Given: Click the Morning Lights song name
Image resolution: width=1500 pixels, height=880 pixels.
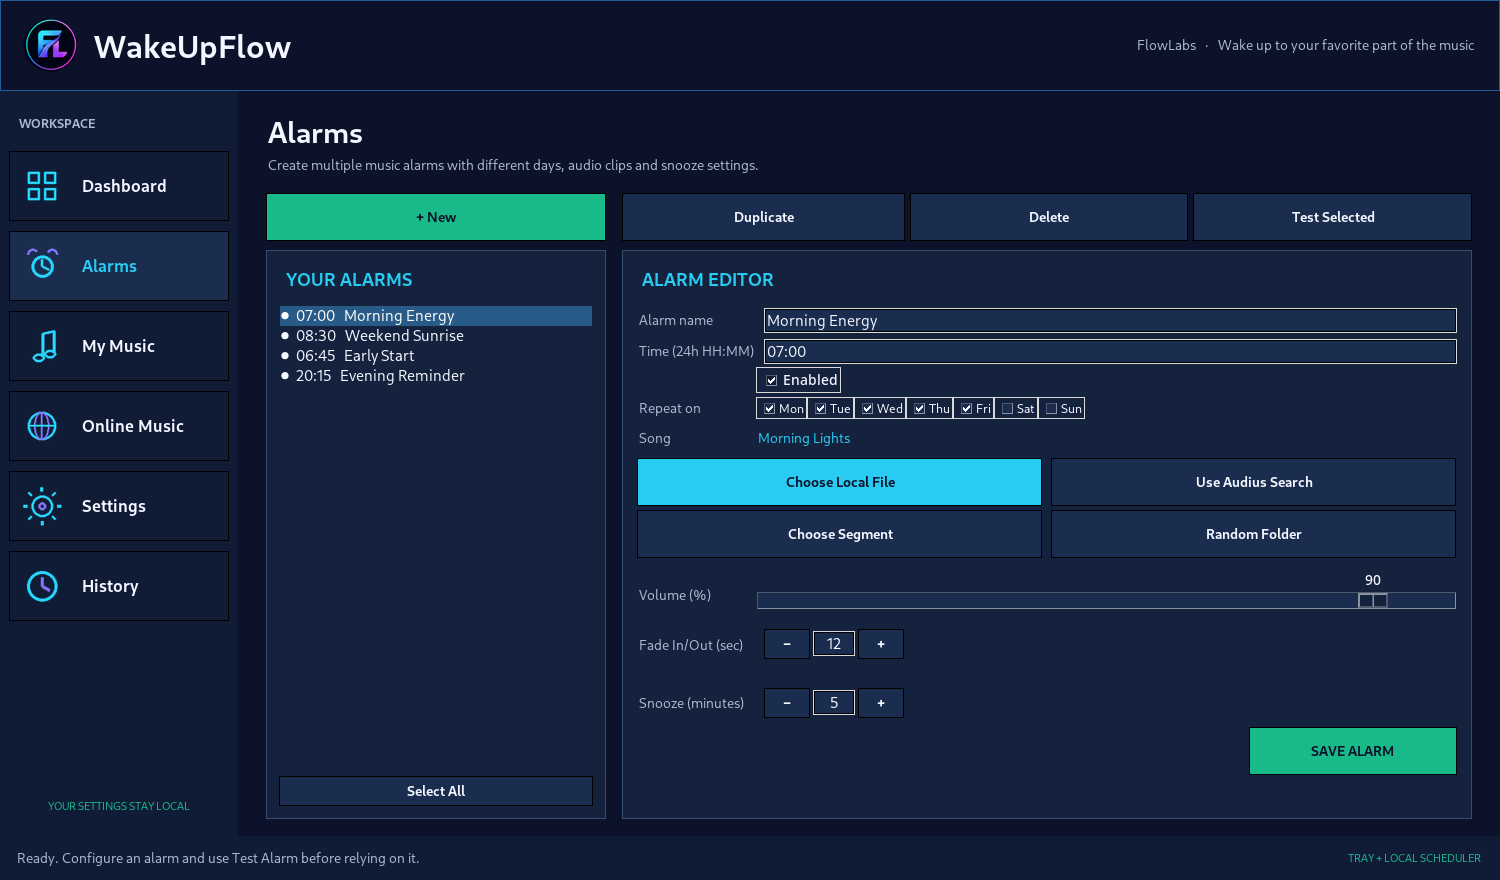Looking at the screenshot, I should pyautogui.click(x=804, y=438).
